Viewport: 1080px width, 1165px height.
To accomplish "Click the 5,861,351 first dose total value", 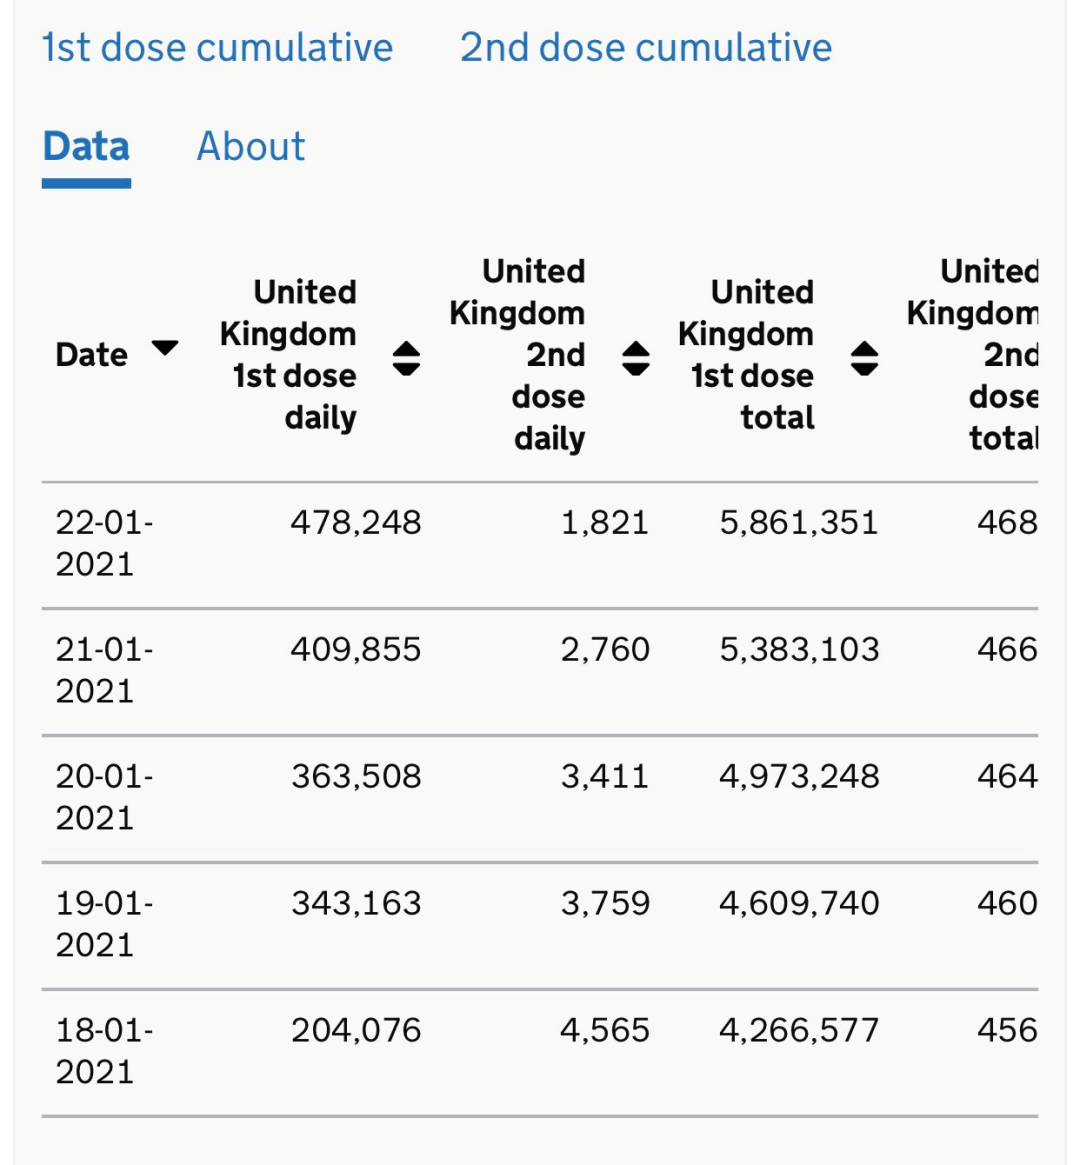I will pyautogui.click(x=798, y=522).
